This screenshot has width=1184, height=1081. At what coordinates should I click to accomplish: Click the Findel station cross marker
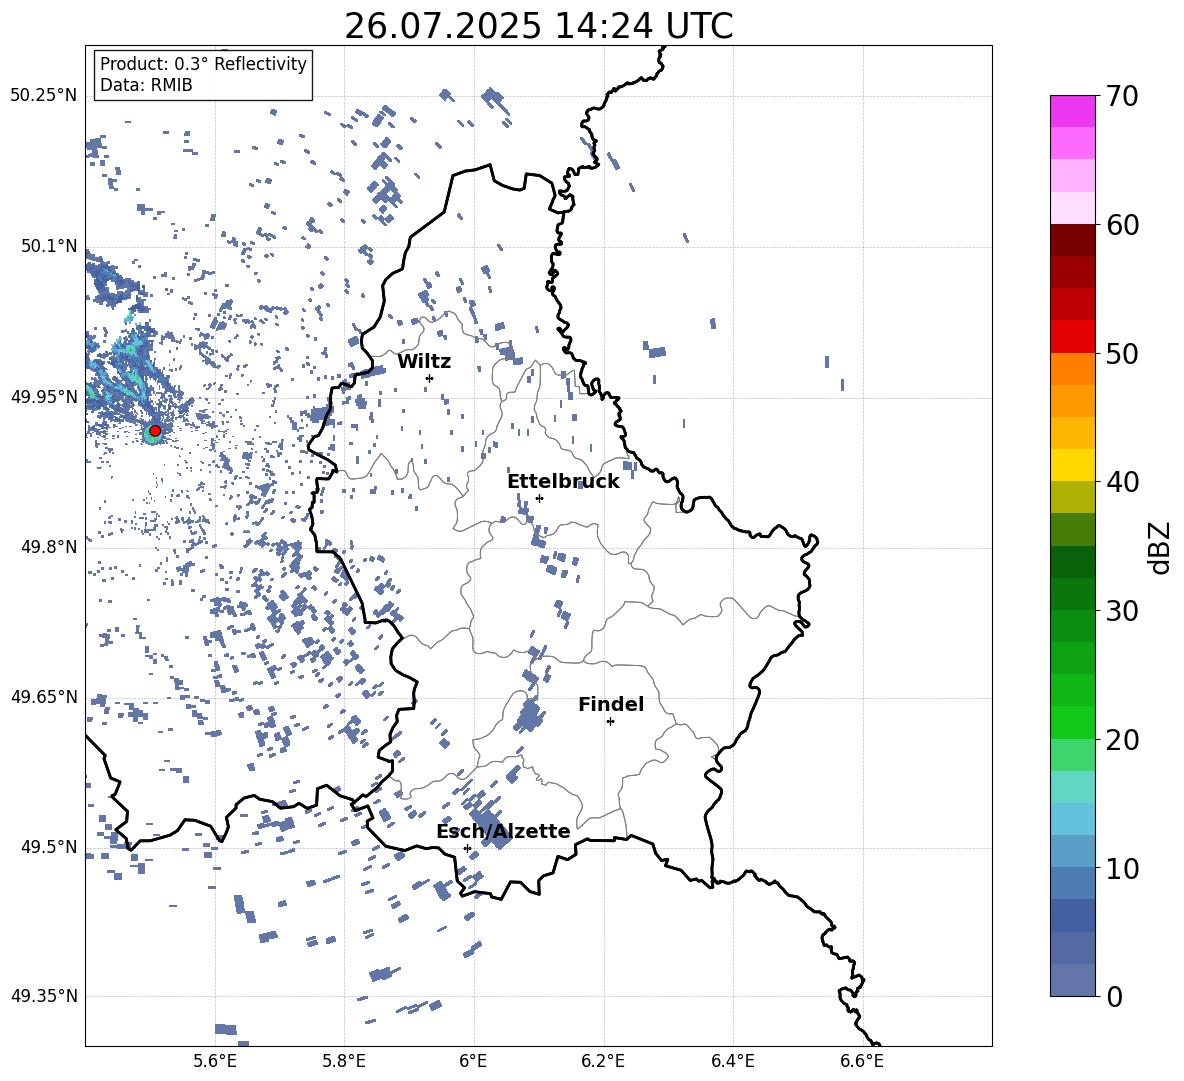pyautogui.click(x=610, y=722)
